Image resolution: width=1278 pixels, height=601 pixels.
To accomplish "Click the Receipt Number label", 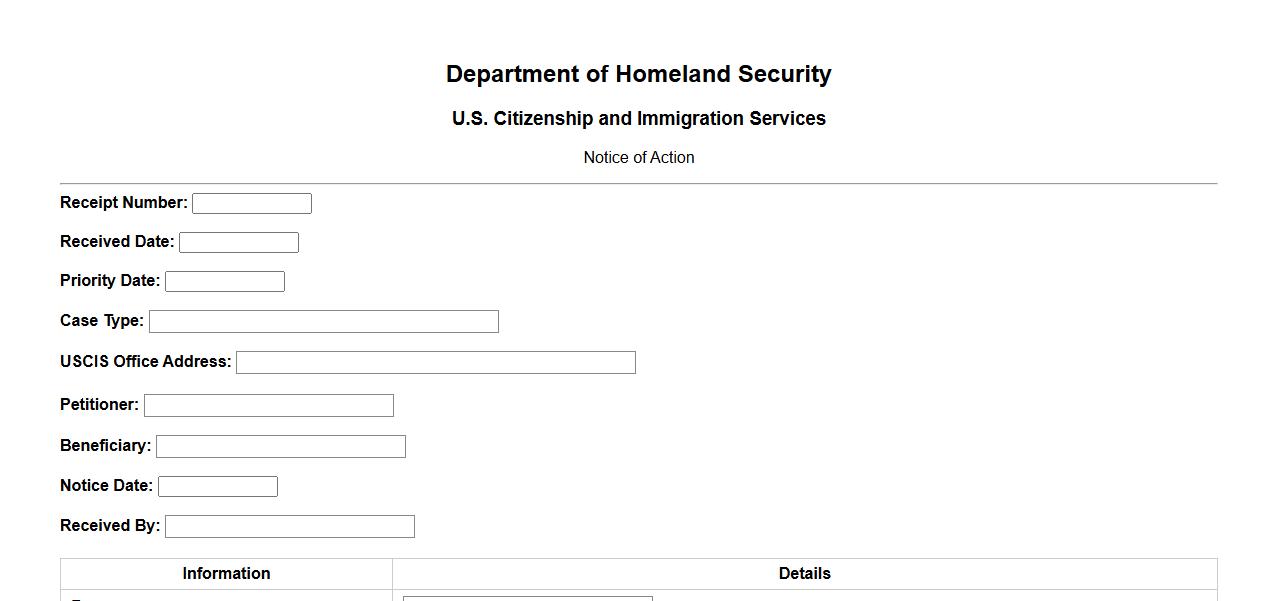I will [x=123, y=203].
